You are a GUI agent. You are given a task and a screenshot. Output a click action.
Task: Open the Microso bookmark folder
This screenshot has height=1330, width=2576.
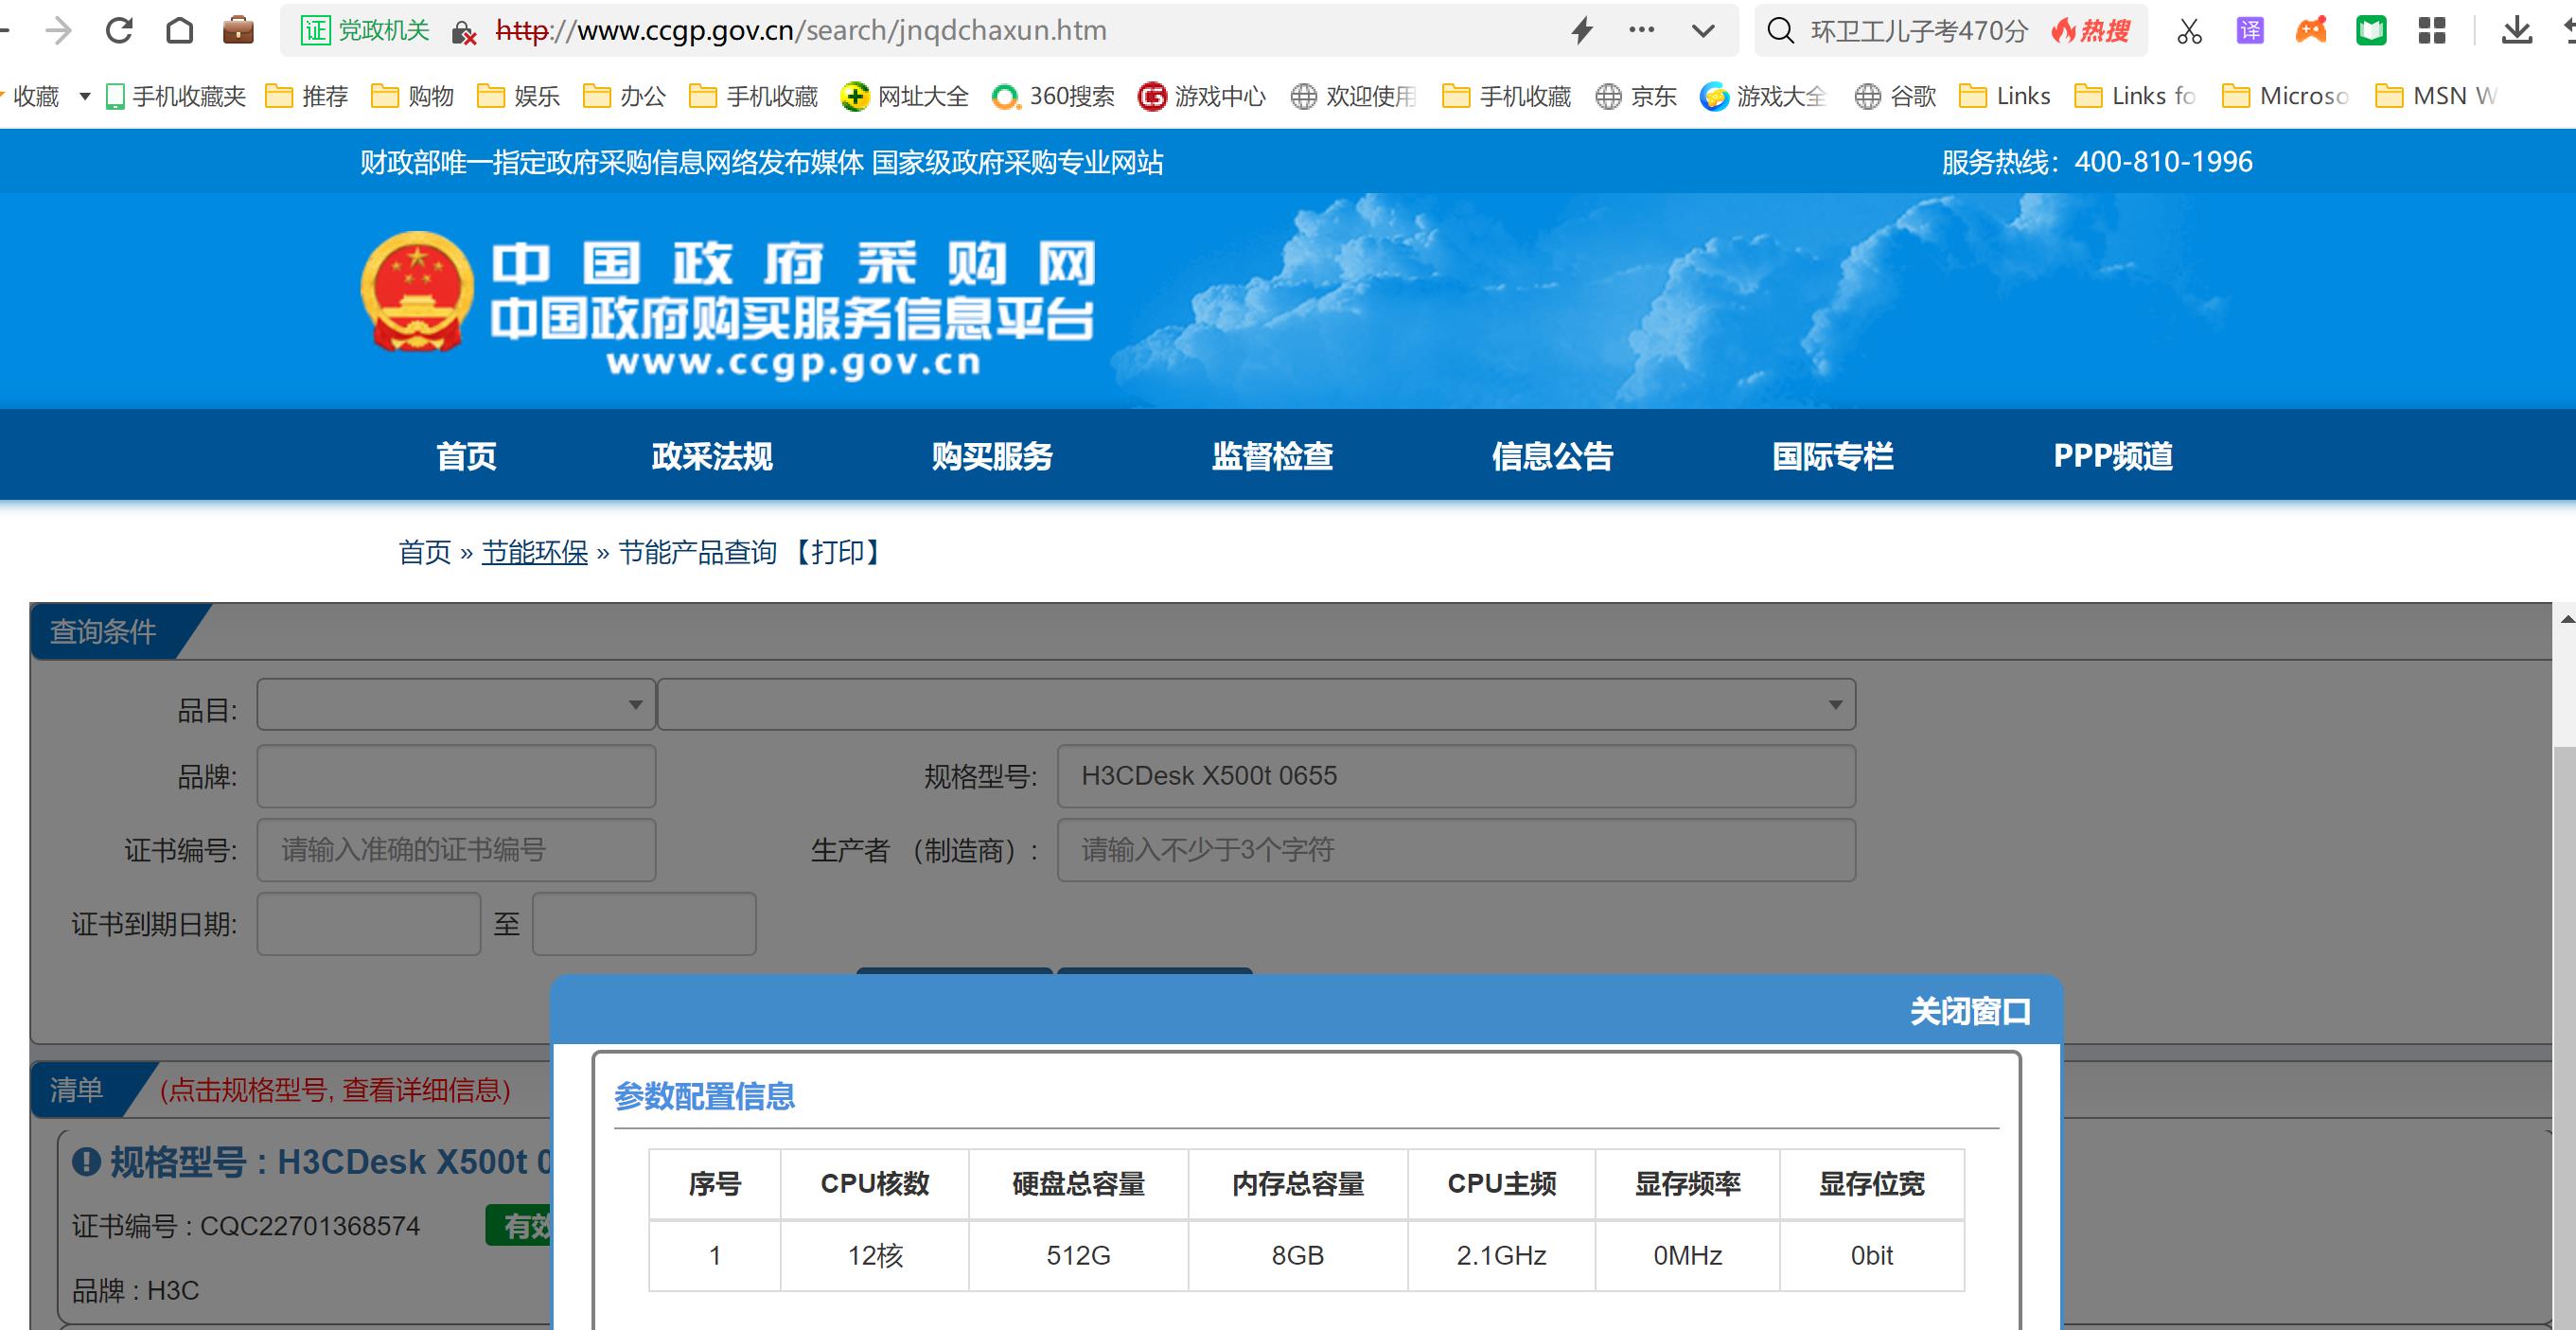pos(2286,97)
